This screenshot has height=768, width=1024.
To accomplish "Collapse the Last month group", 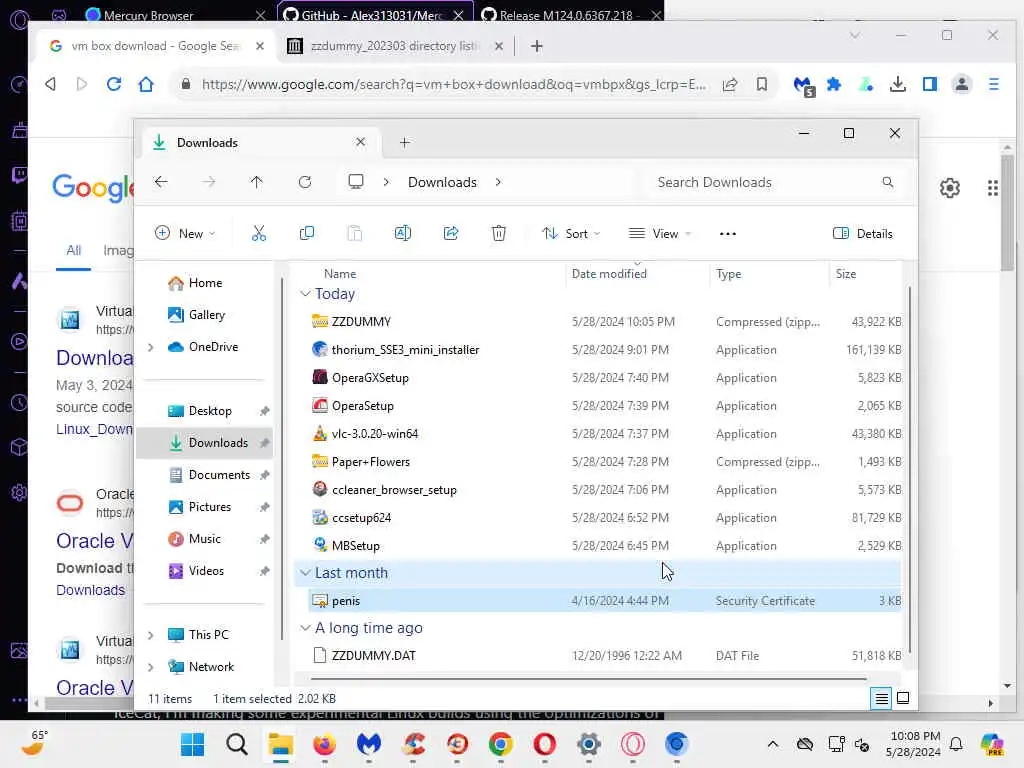I will click(305, 573).
